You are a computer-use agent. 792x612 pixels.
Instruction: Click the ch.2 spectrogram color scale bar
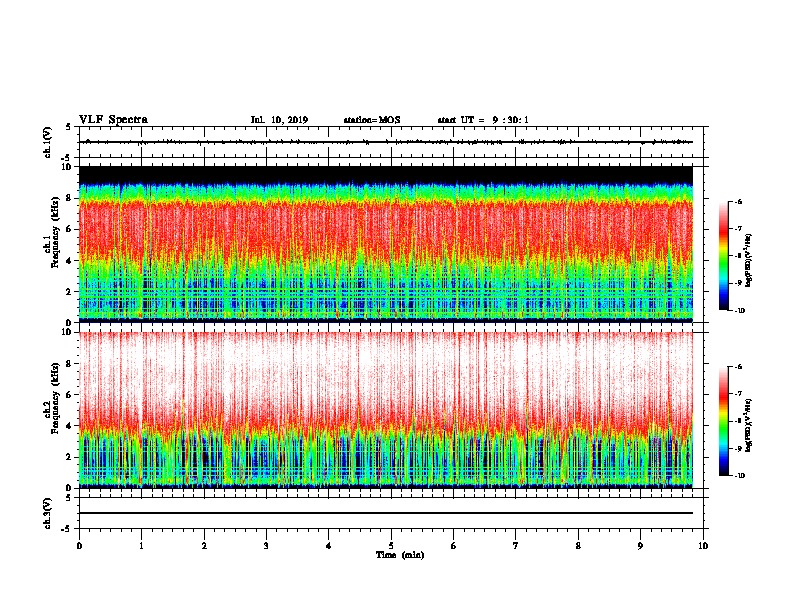click(724, 421)
